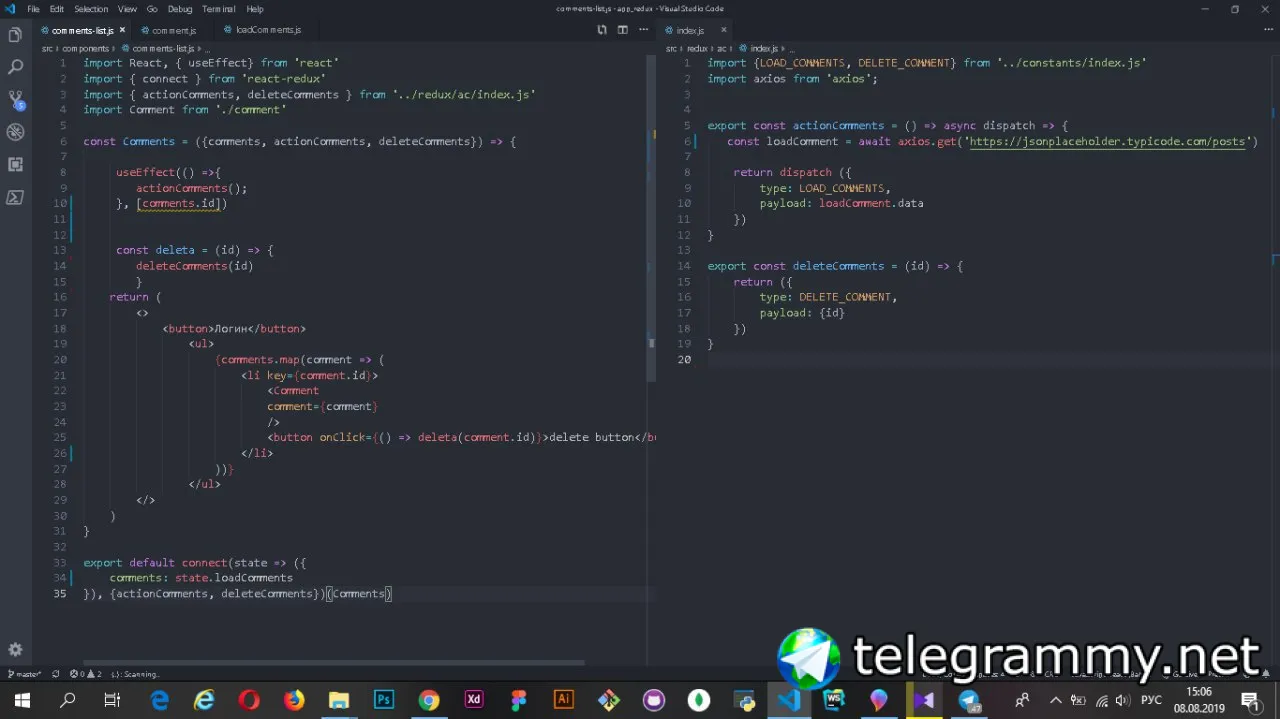Screen dimensions: 1280x719
Task: Click the Open Changes compare icon
Action: pos(602,30)
